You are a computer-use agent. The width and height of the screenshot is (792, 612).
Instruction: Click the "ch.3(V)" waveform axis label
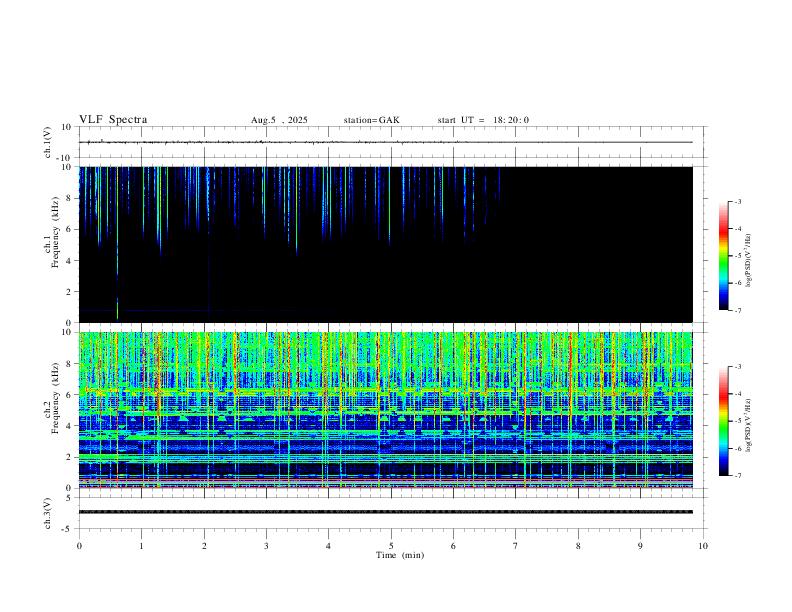coord(48,513)
